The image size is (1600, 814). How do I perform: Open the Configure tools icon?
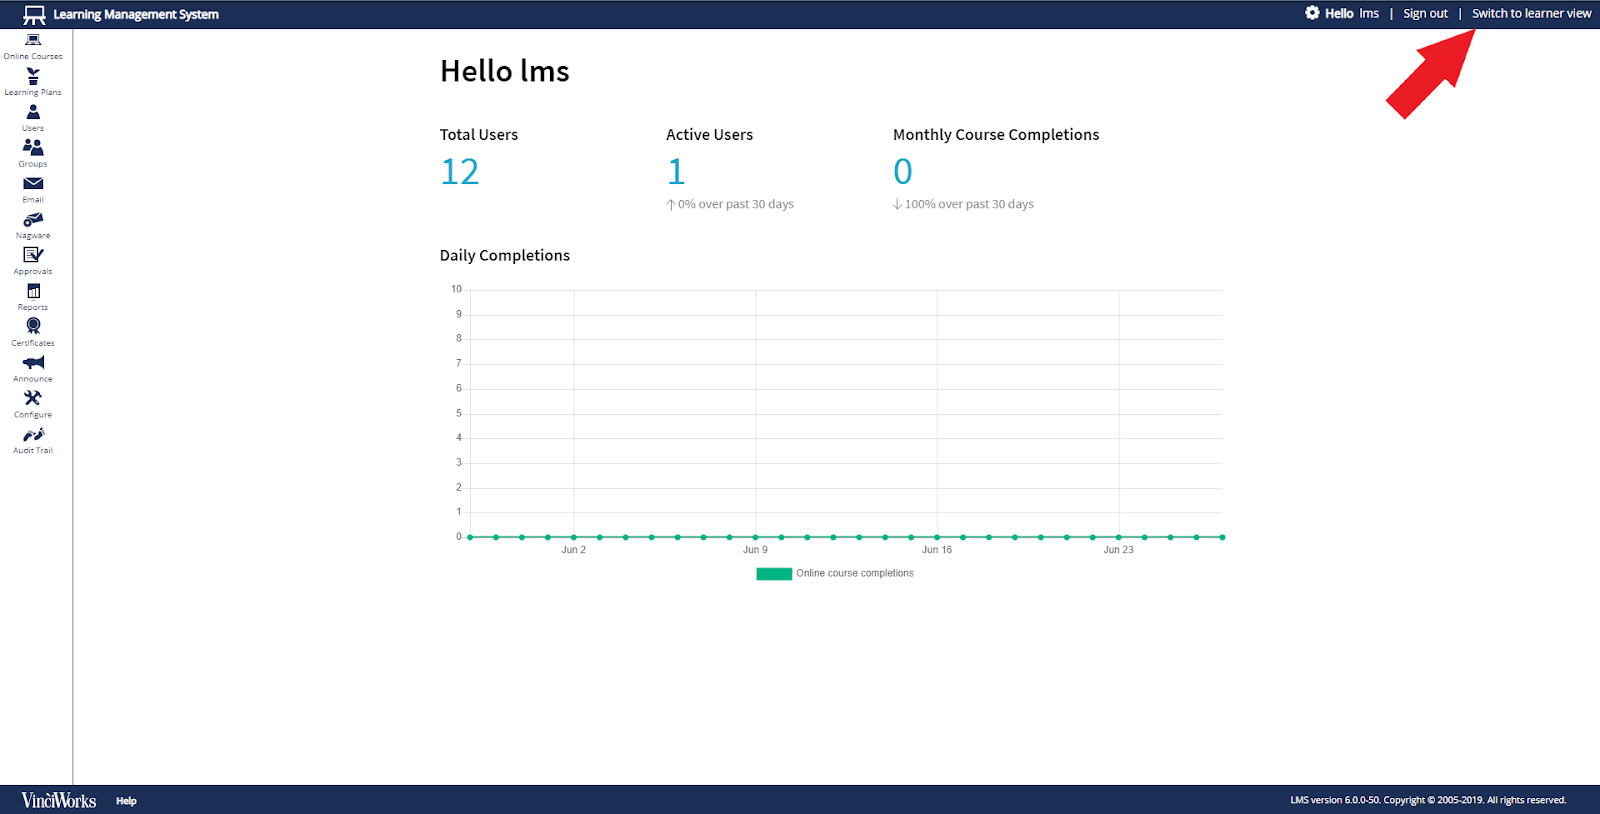[33, 399]
